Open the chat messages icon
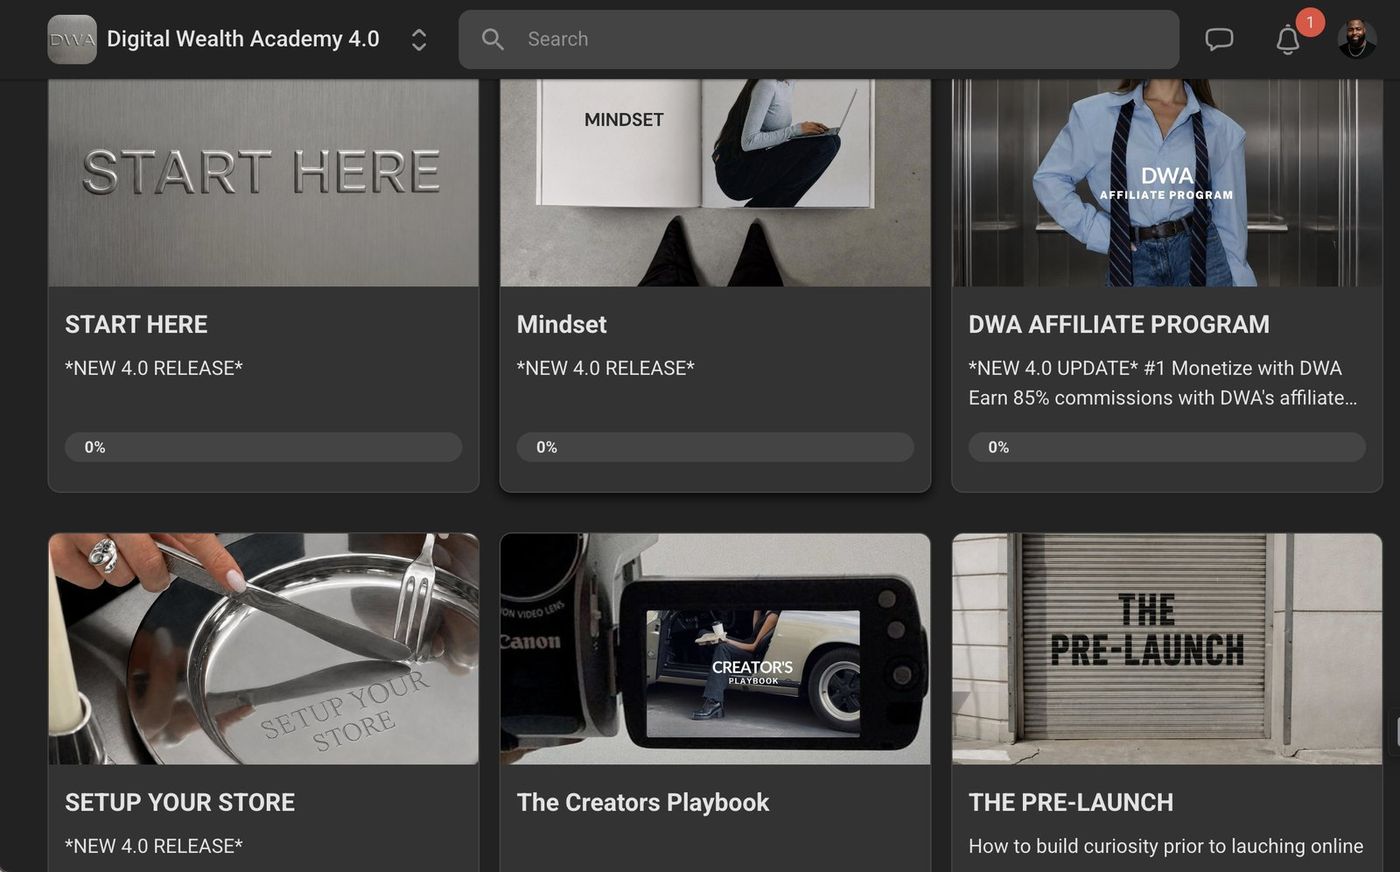Image resolution: width=1400 pixels, height=872 pixels. (1218, 39)
